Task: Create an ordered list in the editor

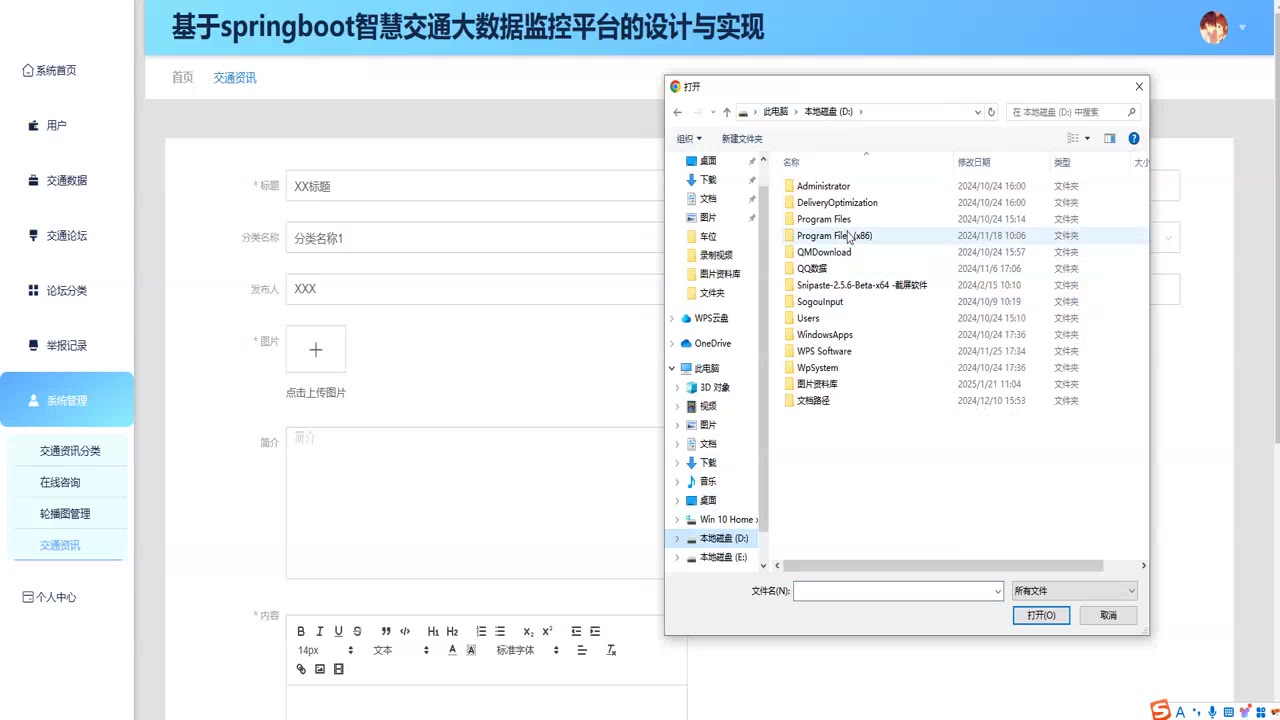Action: [x=481, y=631]
